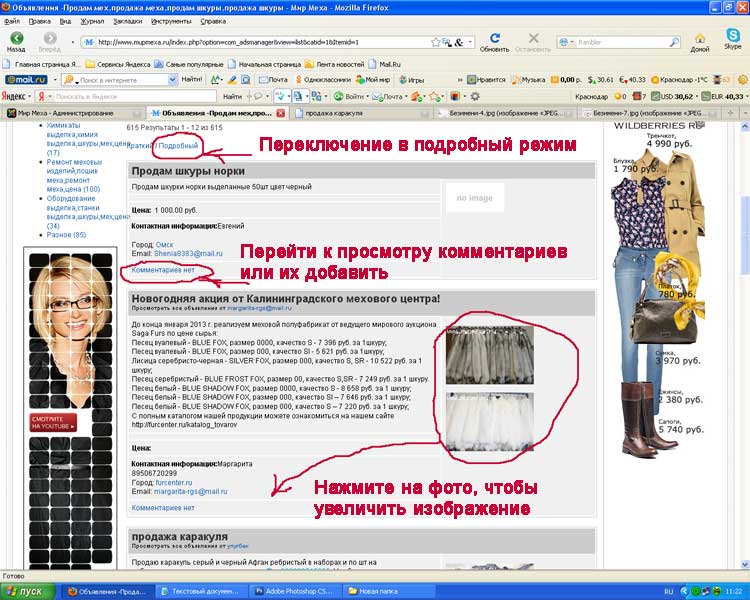Click the Rambler search magnifier icon
Screen dimensions: 750x600
tap(674, 42)
